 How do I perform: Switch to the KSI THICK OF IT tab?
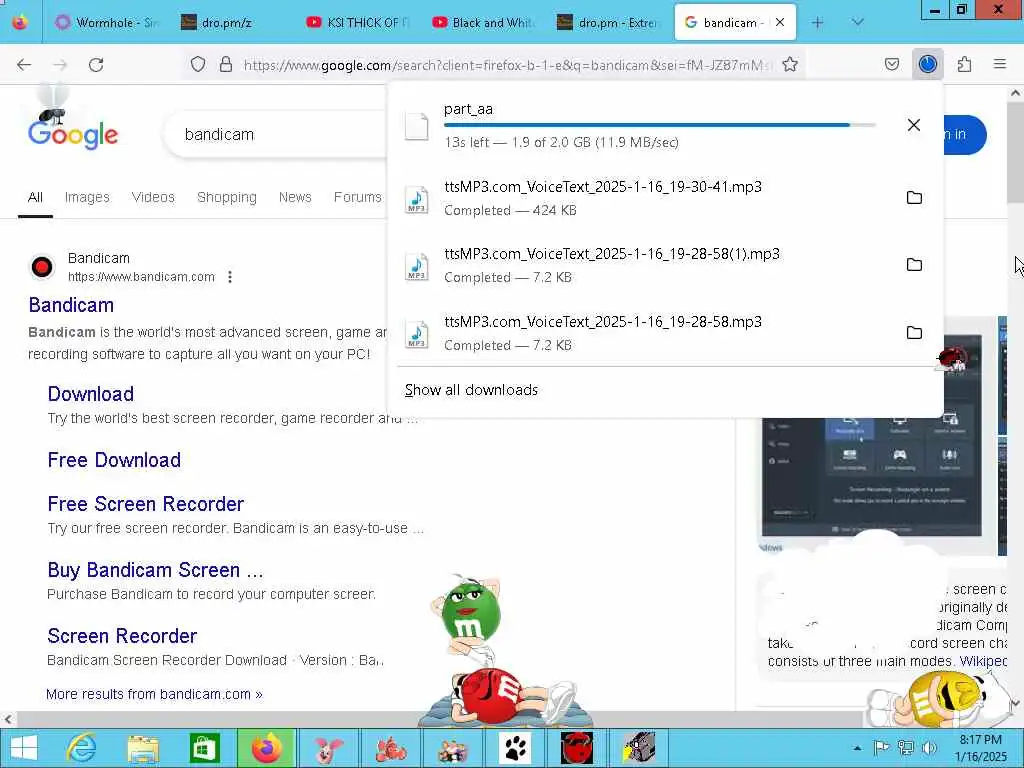[359, 22]
